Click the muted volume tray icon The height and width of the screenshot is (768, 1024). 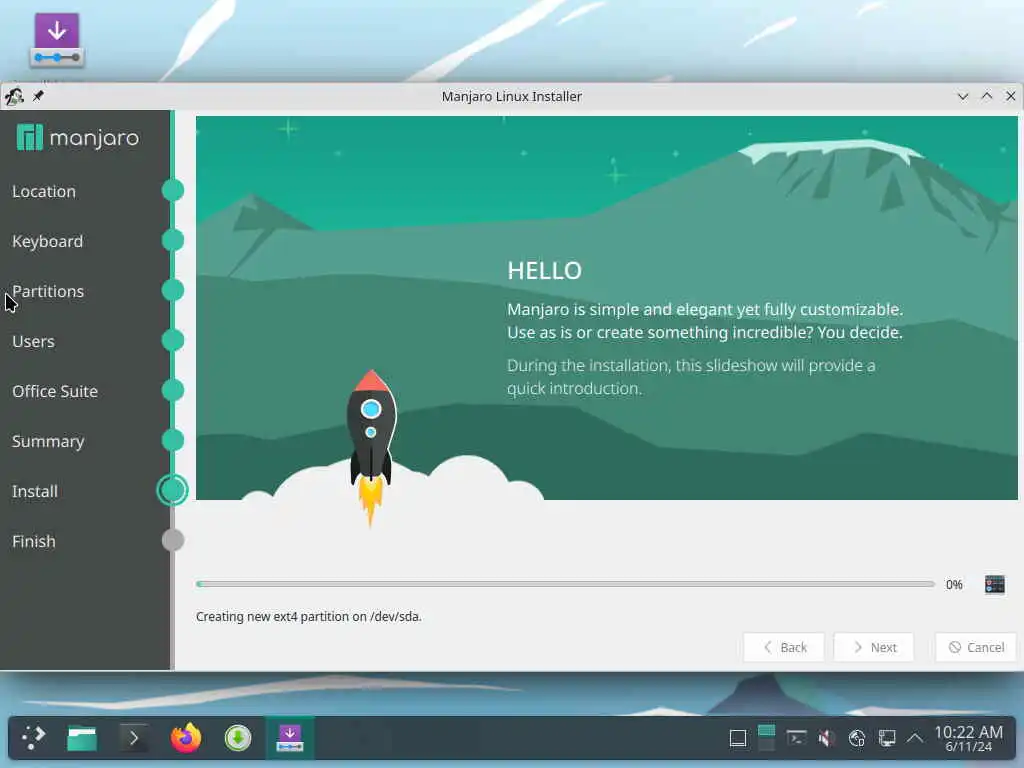point(826,739)
